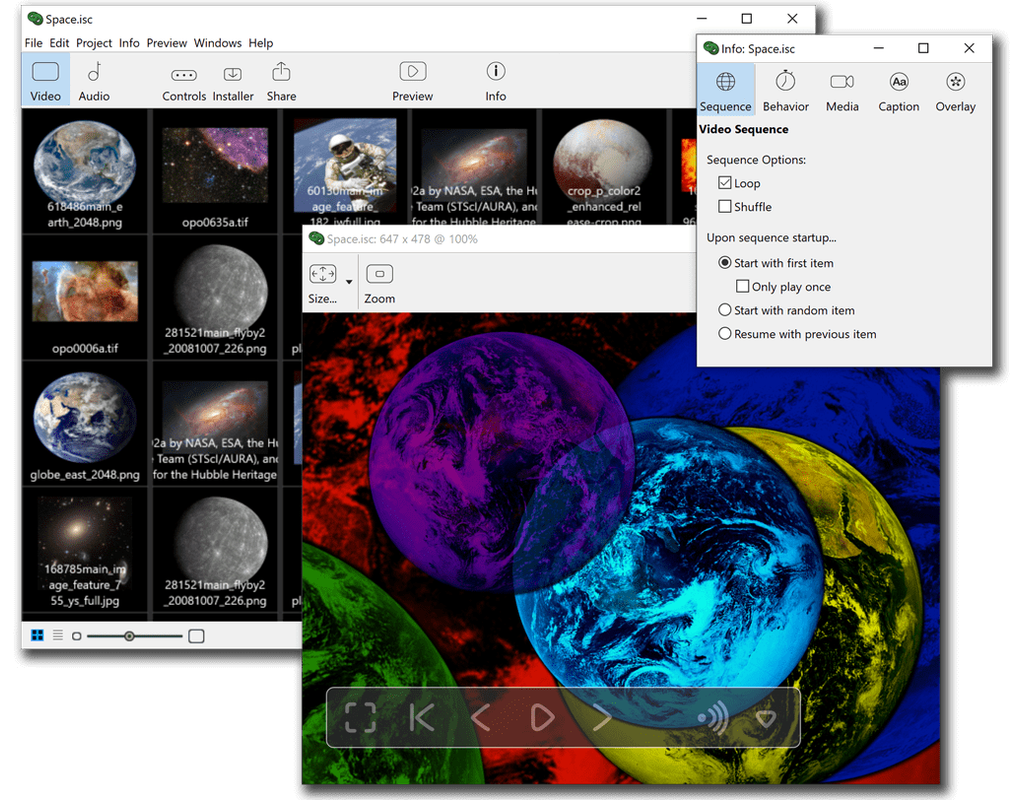Launch the Preview from the toolbar
This screenshot has height=800, width=1017.
(413, 81)
